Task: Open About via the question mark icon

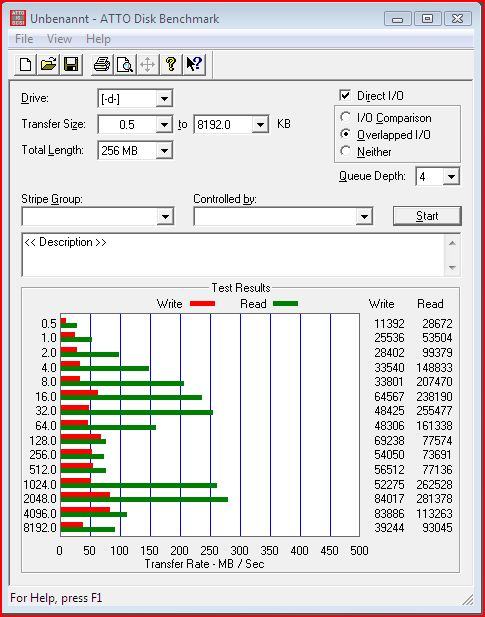Action: 171,64
